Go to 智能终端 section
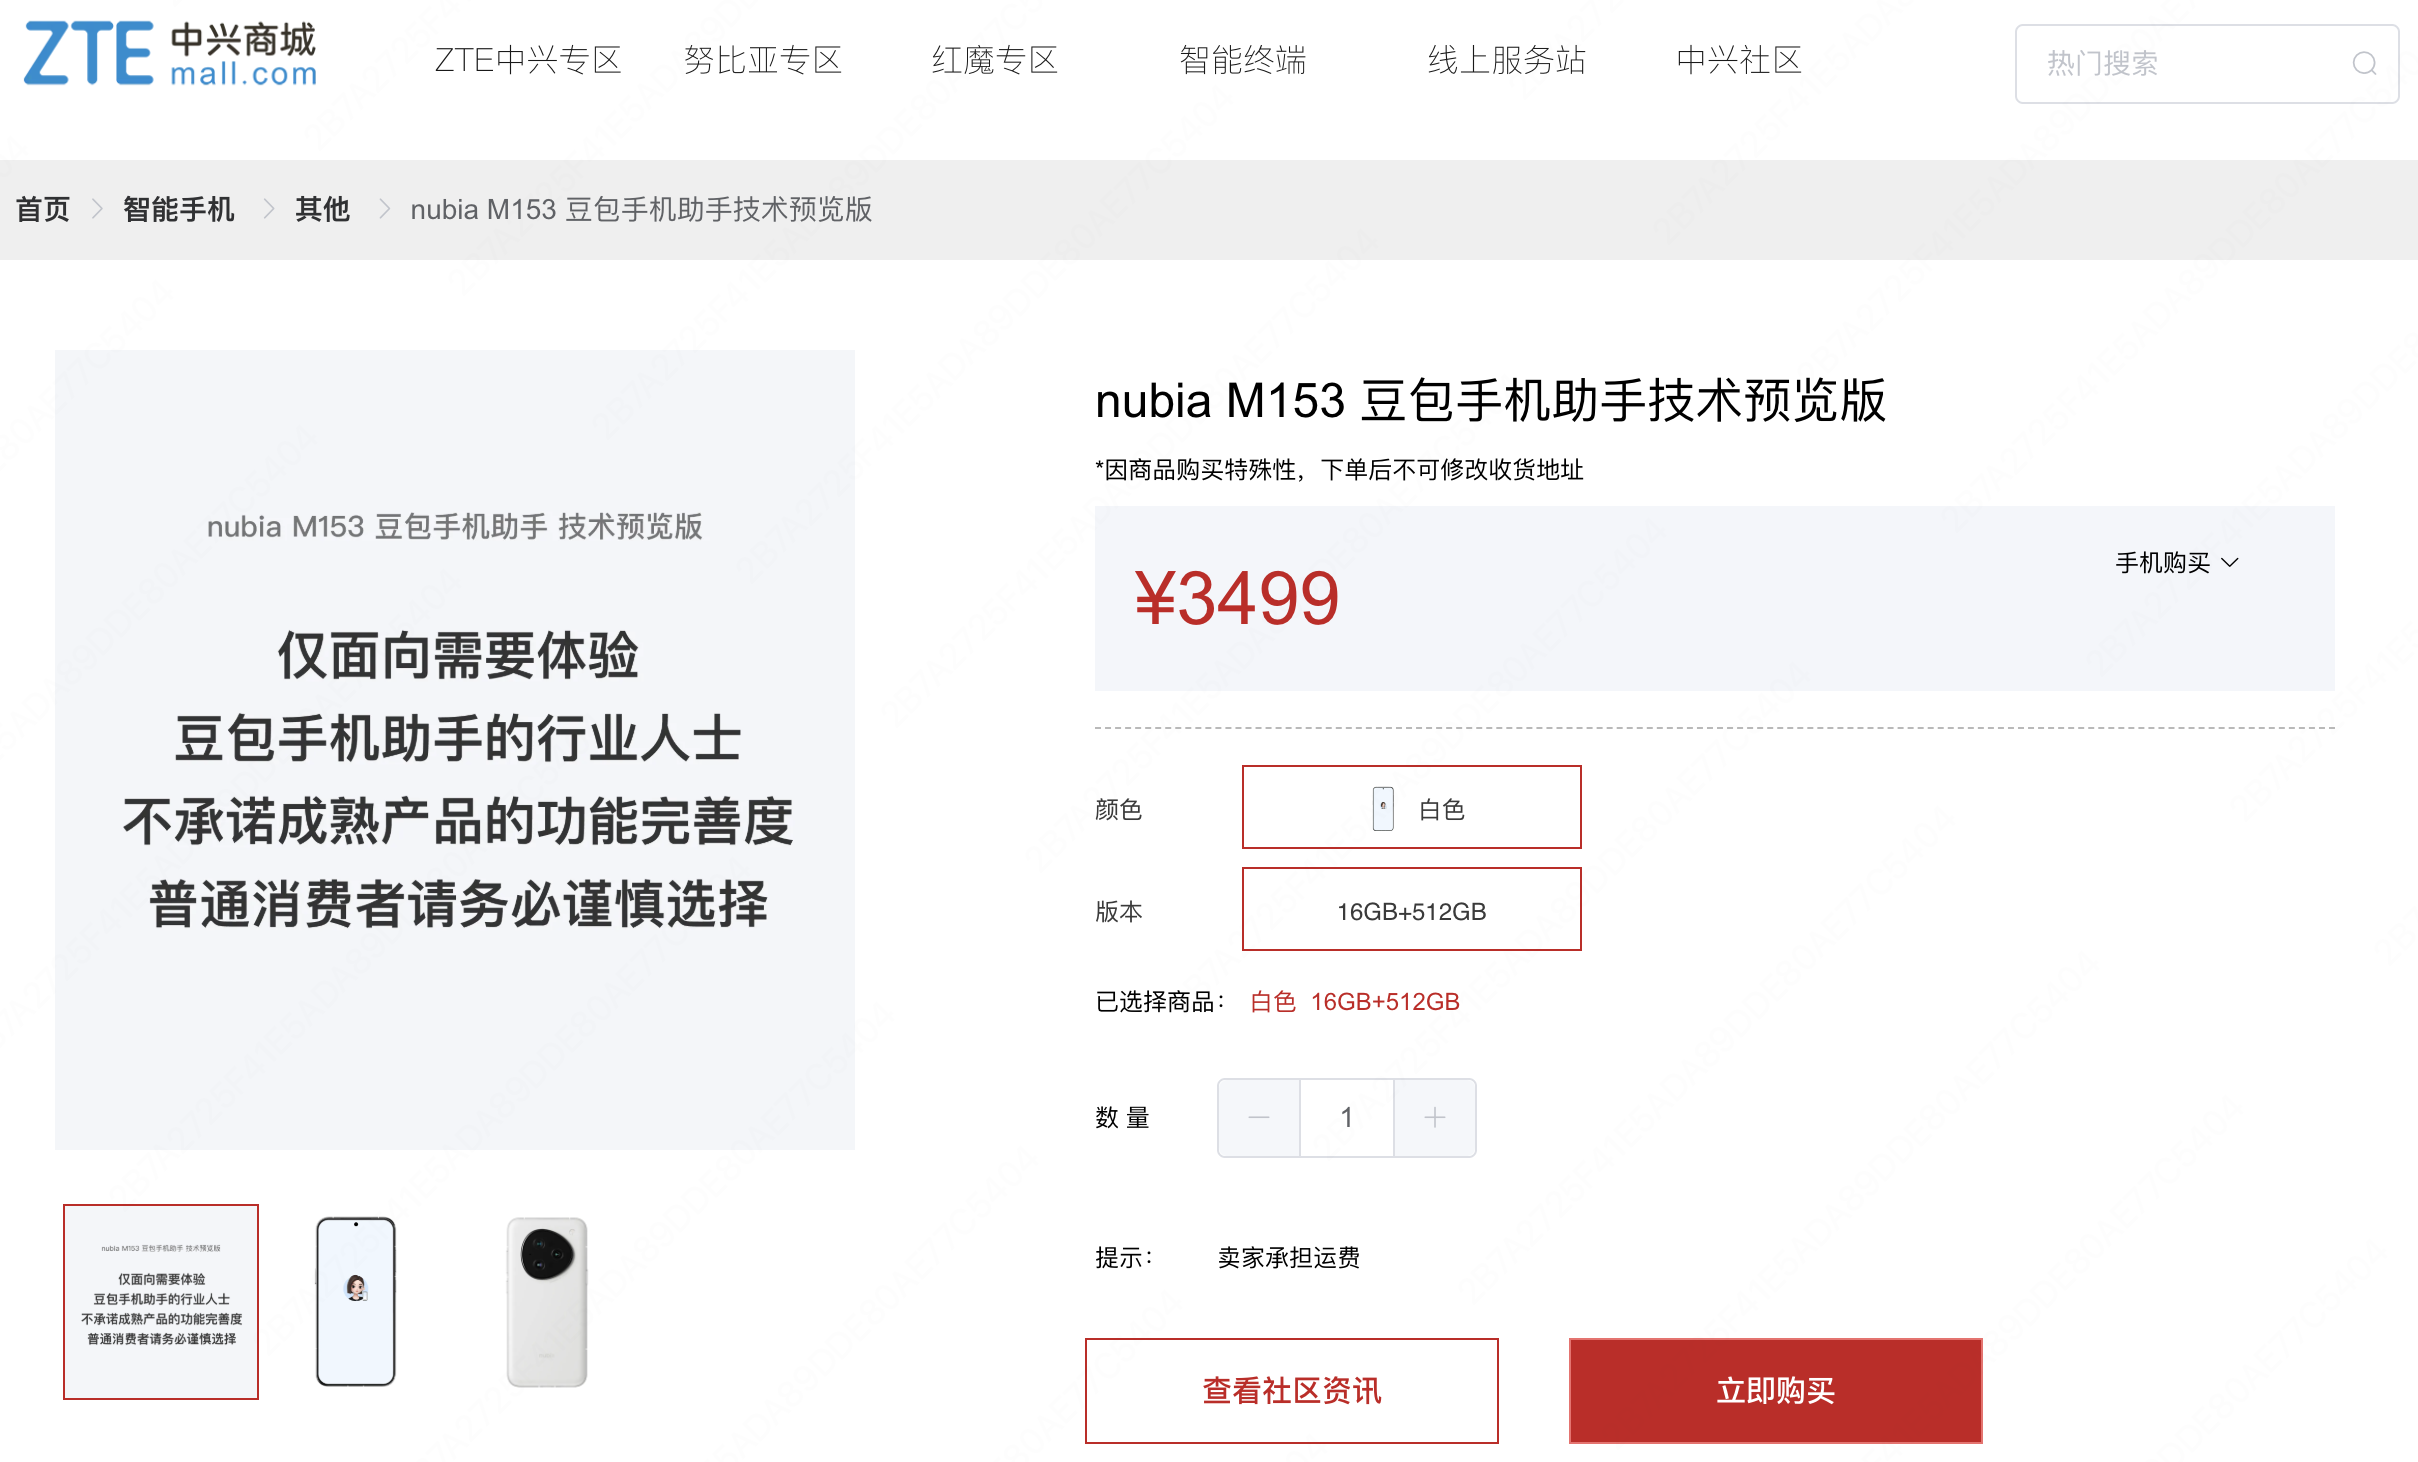The width and height of the screenshot is (2418, 1462). tap(1243, 61)
